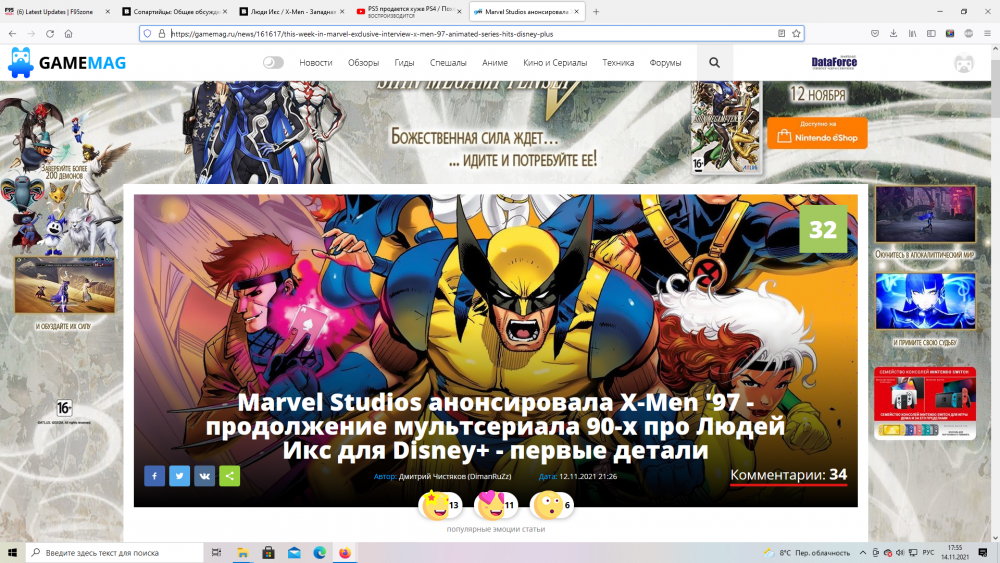Screen dimensions: 1000x563
Task: Open the apocalyptic world ad thumbnail
Action: click(x=925, y=214)
